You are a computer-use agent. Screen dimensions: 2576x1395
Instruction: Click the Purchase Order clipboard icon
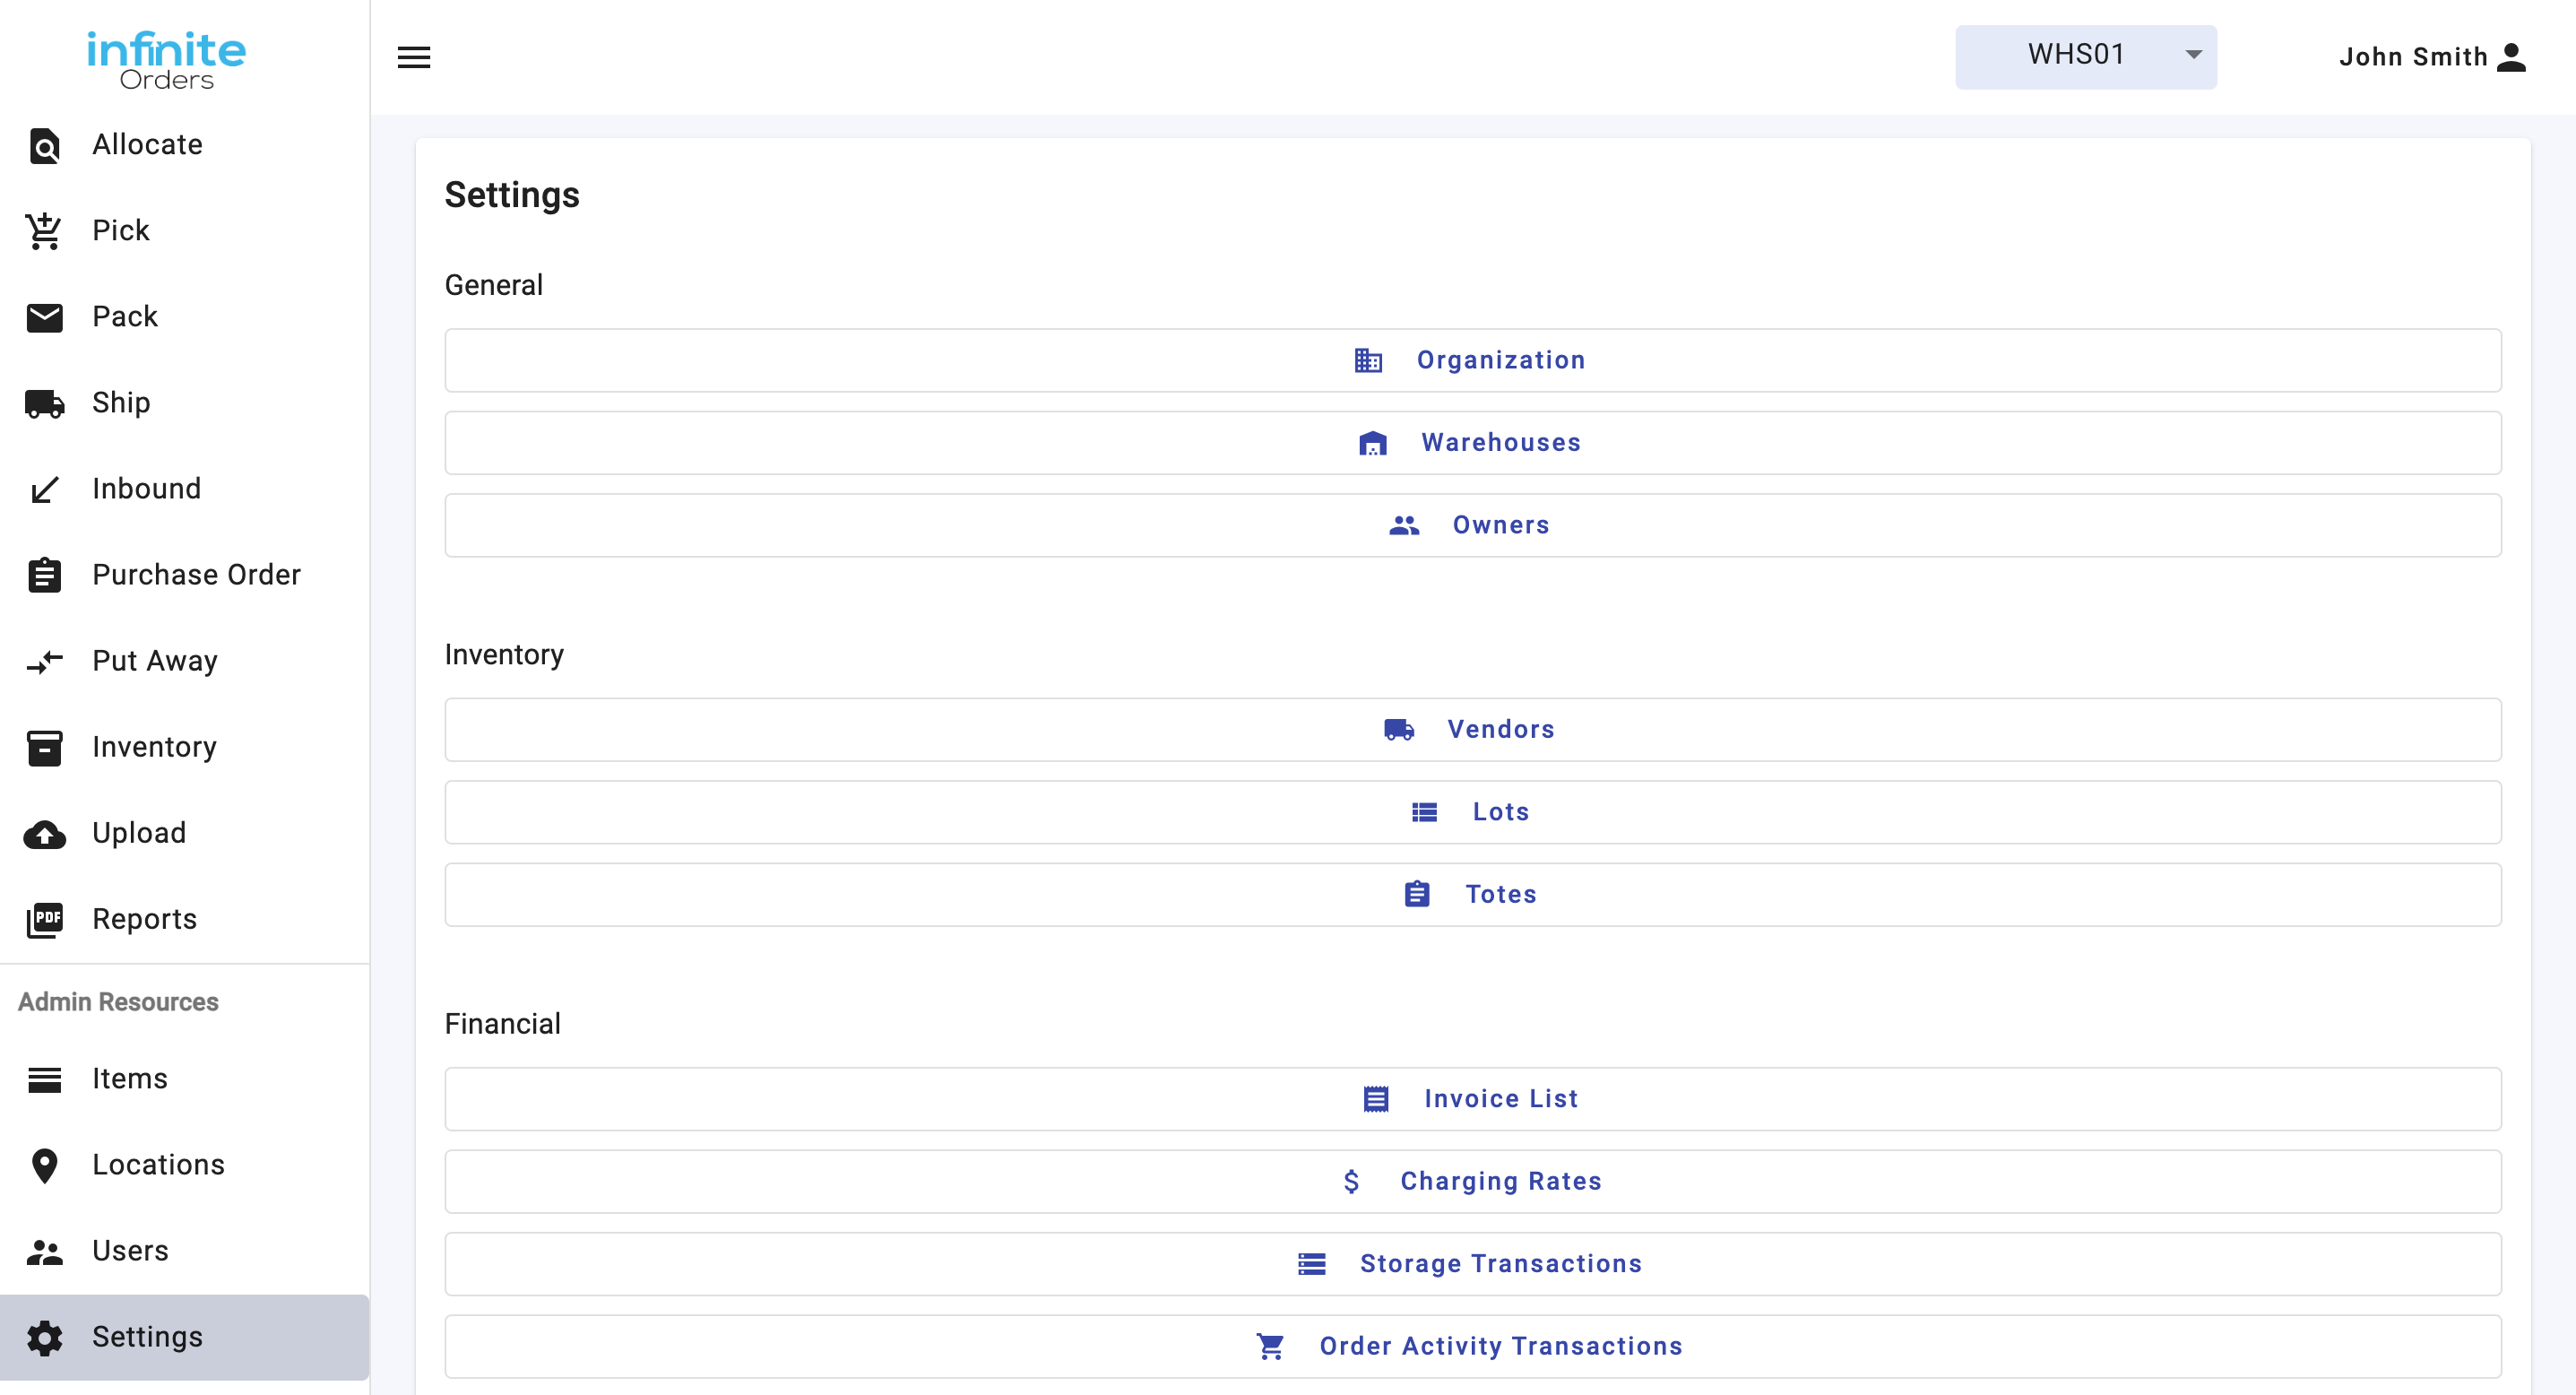pyautogui.click(x=44, y=575)
